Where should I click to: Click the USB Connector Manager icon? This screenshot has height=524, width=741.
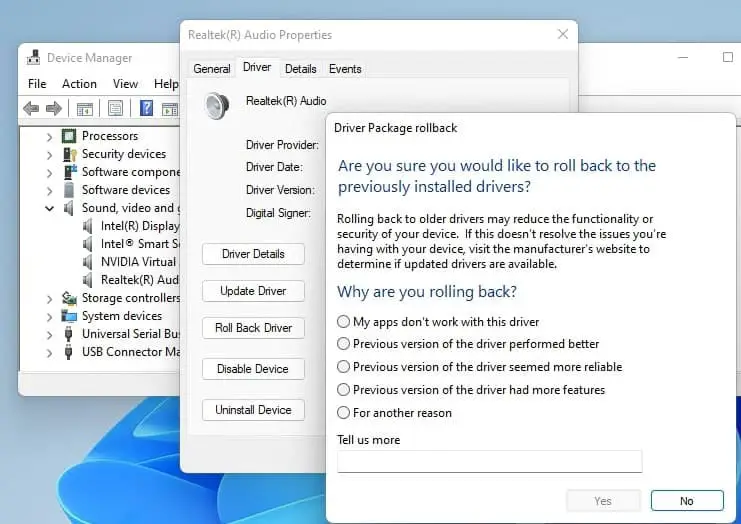coord(69,352)
